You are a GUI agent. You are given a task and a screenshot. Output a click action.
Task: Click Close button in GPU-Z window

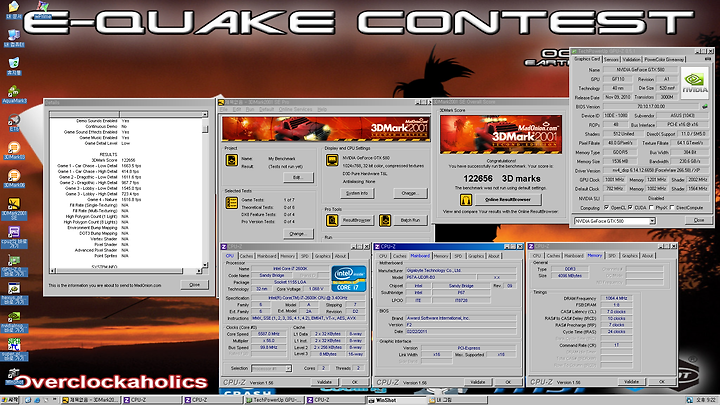(698, 220)
